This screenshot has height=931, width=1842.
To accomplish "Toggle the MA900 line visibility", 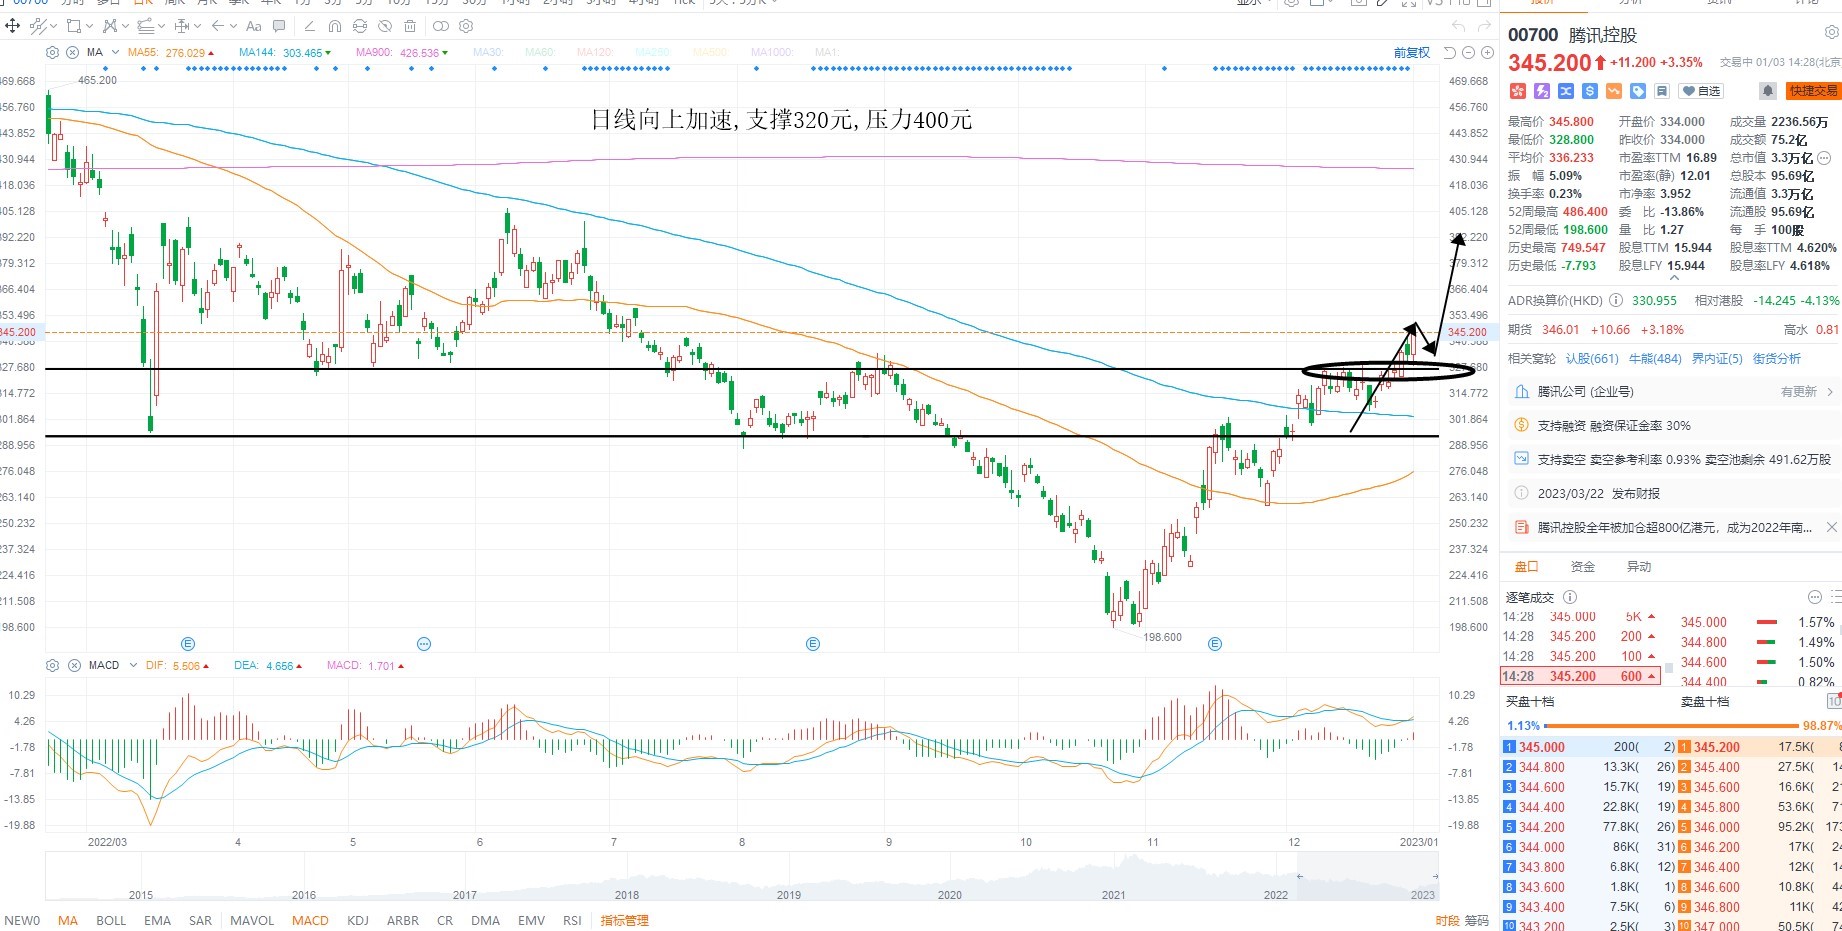I will tap(402, 53).
